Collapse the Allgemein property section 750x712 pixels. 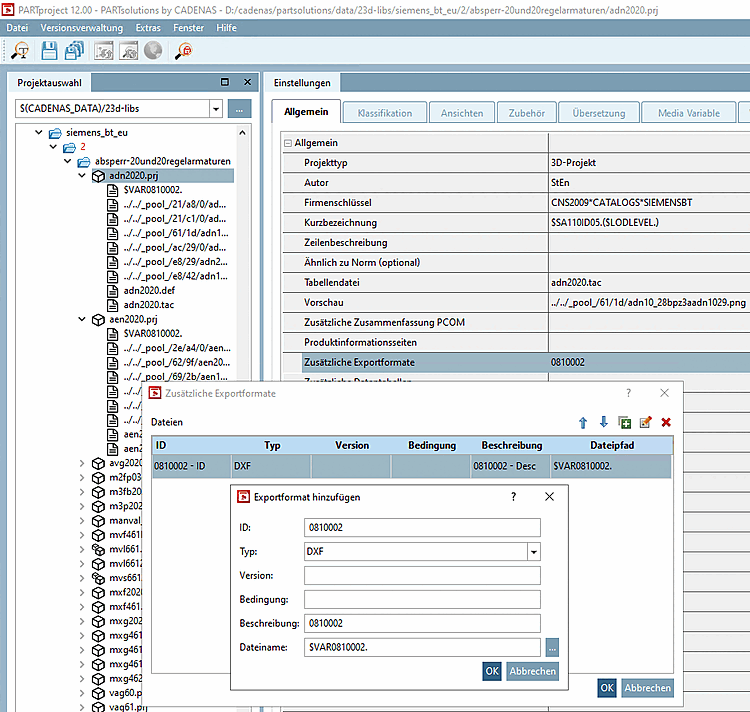click(x=288, y=143)
